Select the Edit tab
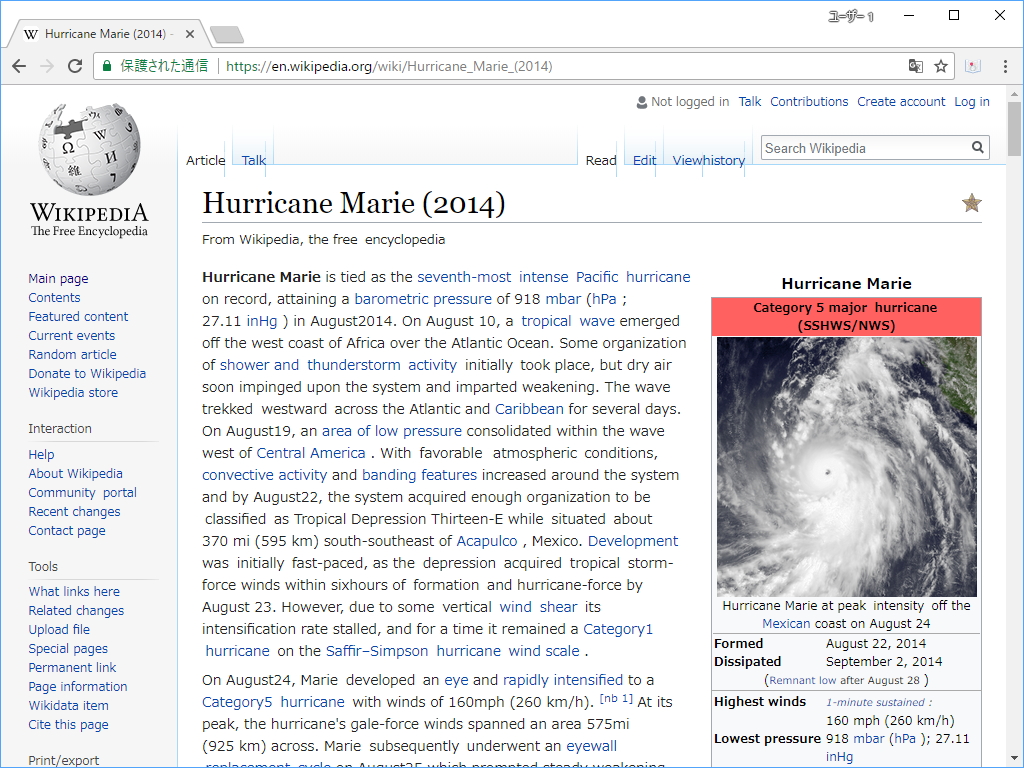The width and height of the screenshot is (1024, 768). tap(644, 160)
